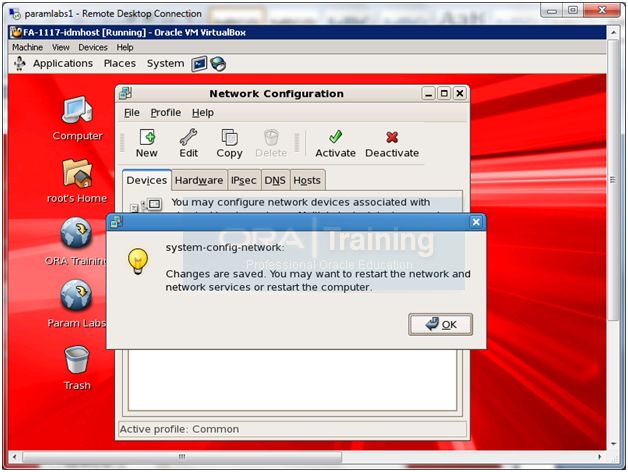
Task: Switch to the Hardware tab
Action: [199, 180]
